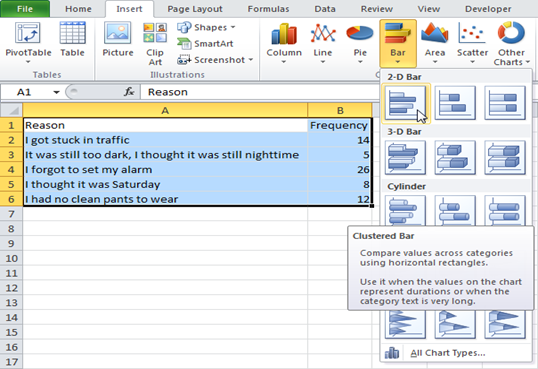Click the formula bar containing Reason
The image size is (538, 369).
(259, 92)
